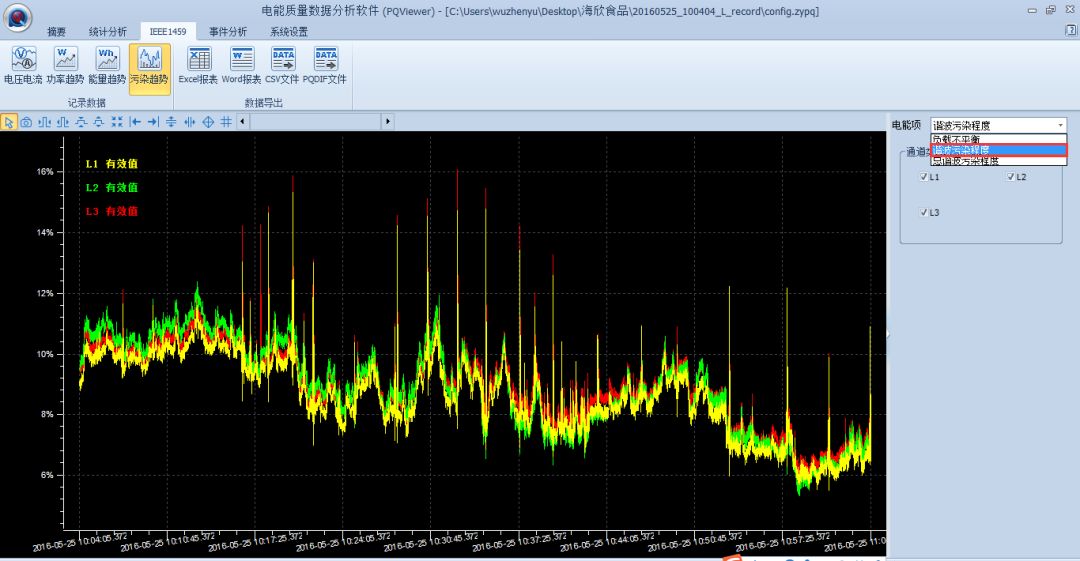Viewport: 1080px width, 561px height.
Task: Click the 6% y-axis label
Action: click(x=47, y=475)
